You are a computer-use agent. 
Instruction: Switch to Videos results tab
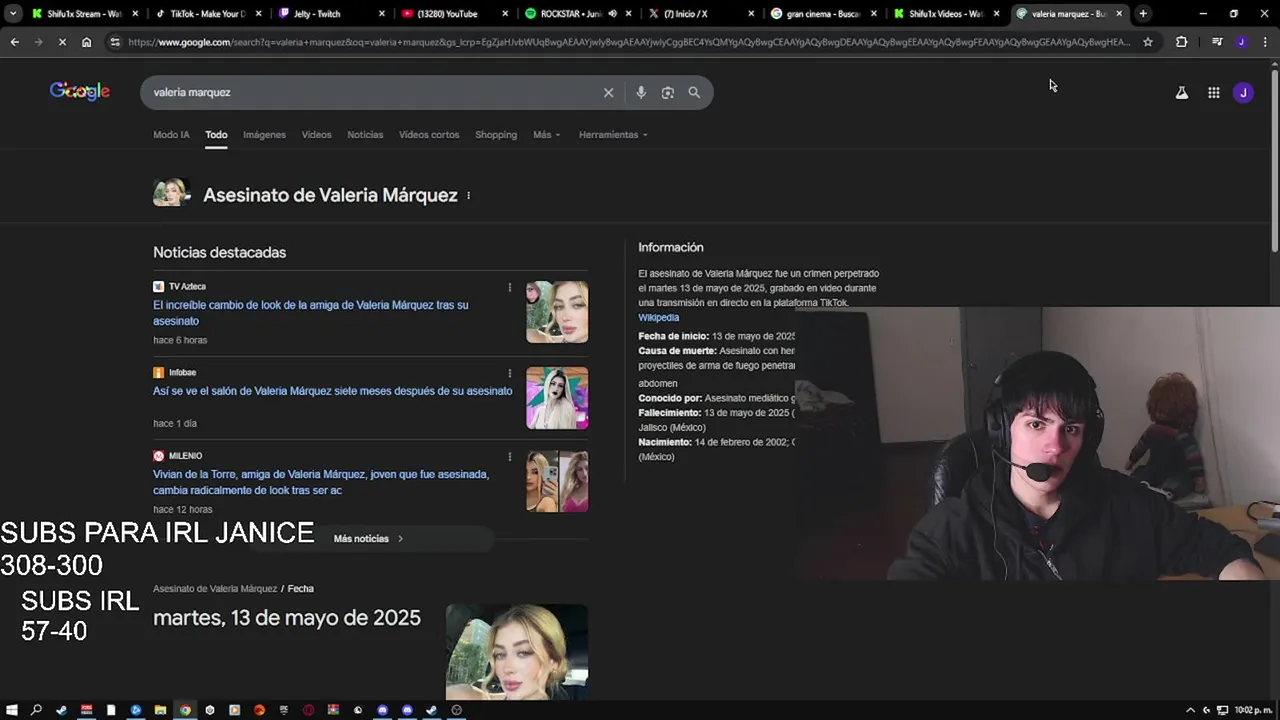point(316,135)
